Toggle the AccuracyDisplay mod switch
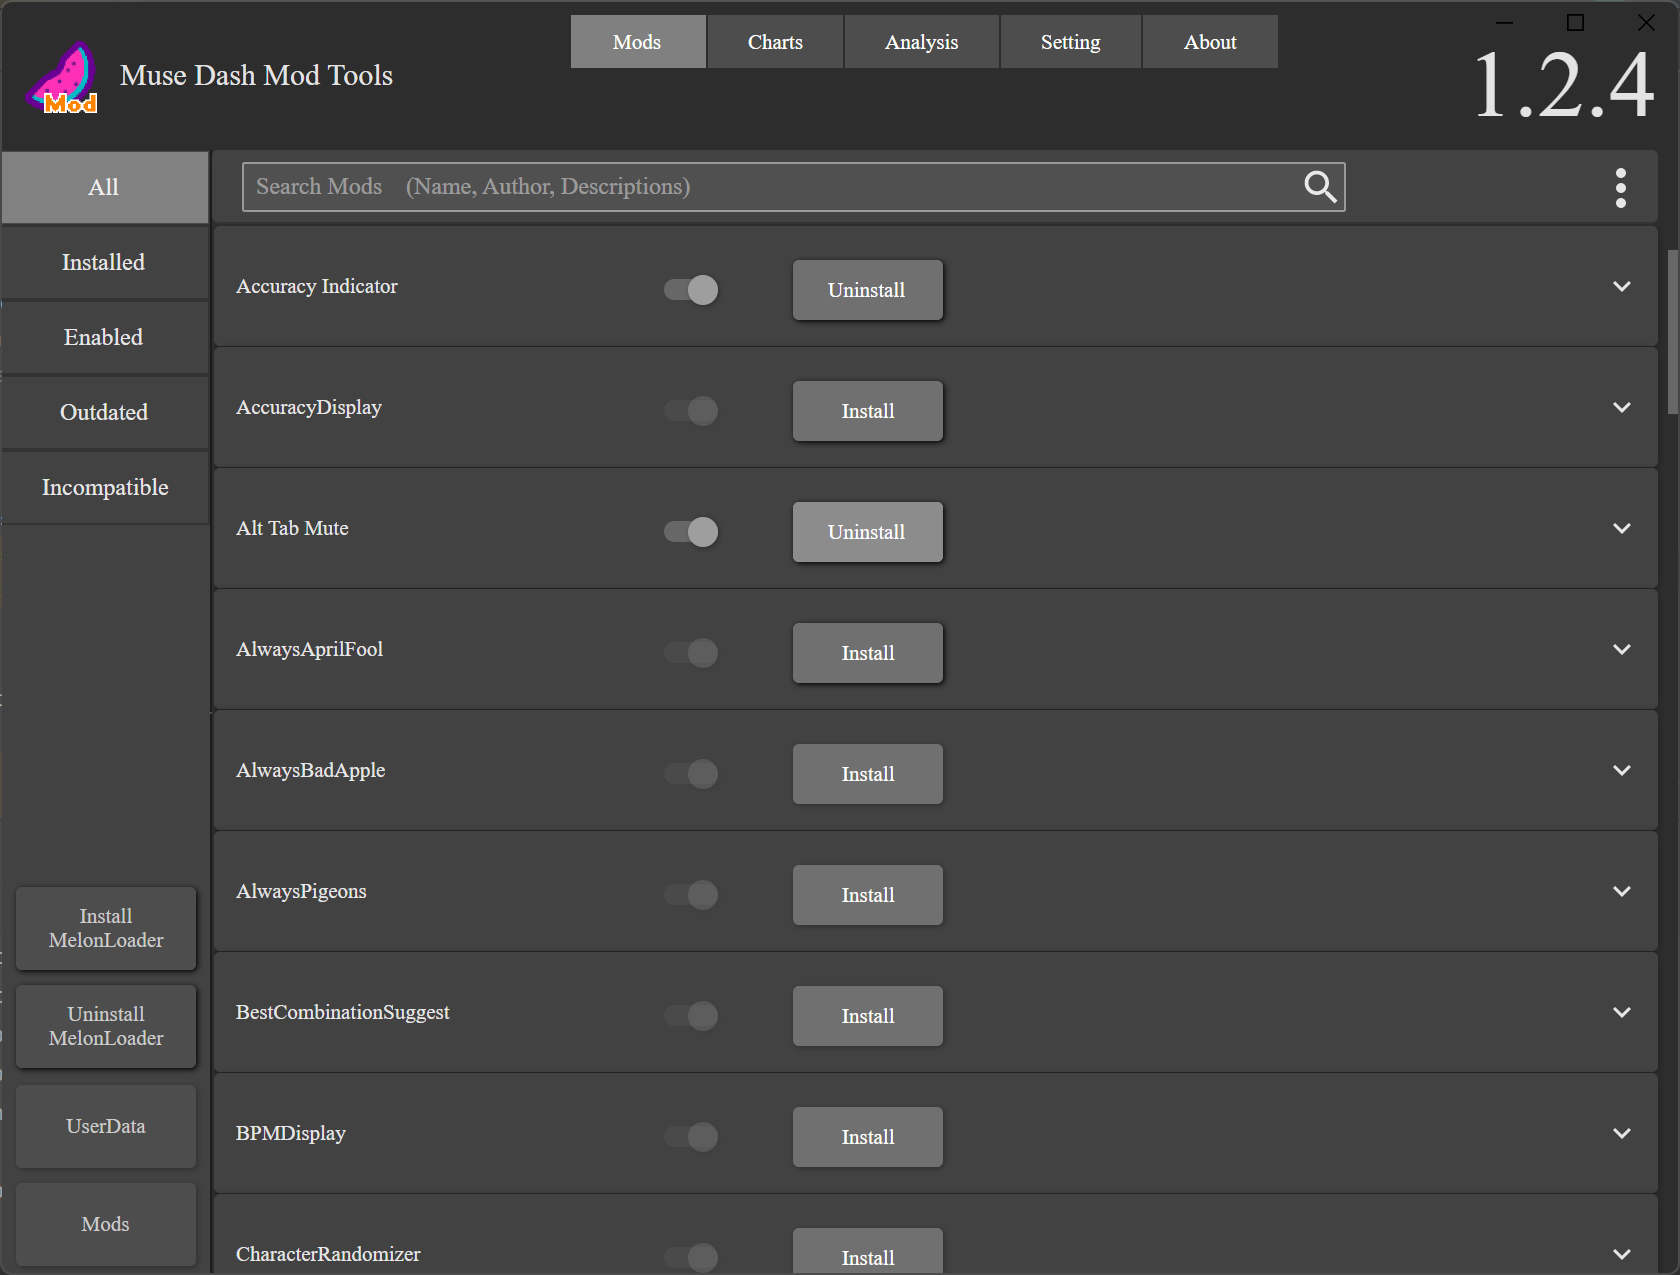Image resolution: width=1680 pixels, height=1275 pixels. 691,411
